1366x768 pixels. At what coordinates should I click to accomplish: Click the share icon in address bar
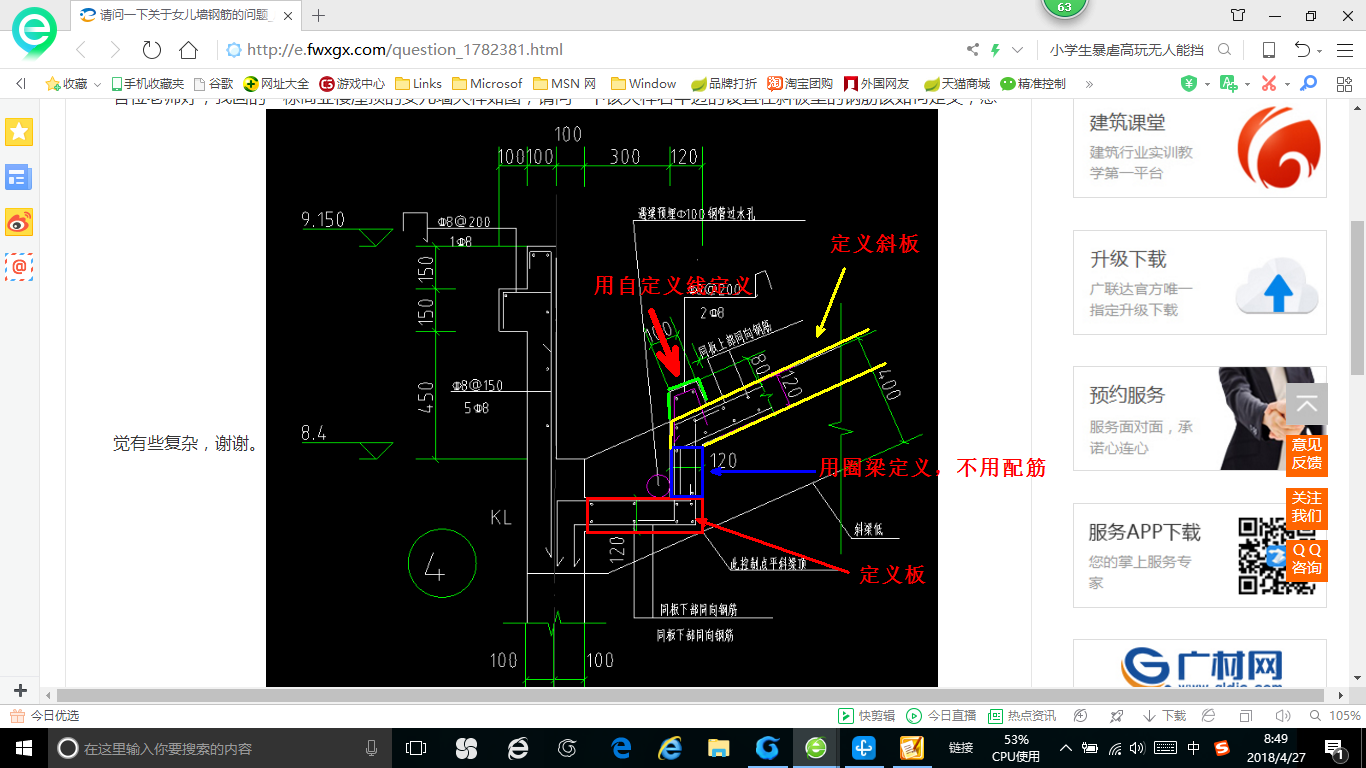click(x=972, y=50)
